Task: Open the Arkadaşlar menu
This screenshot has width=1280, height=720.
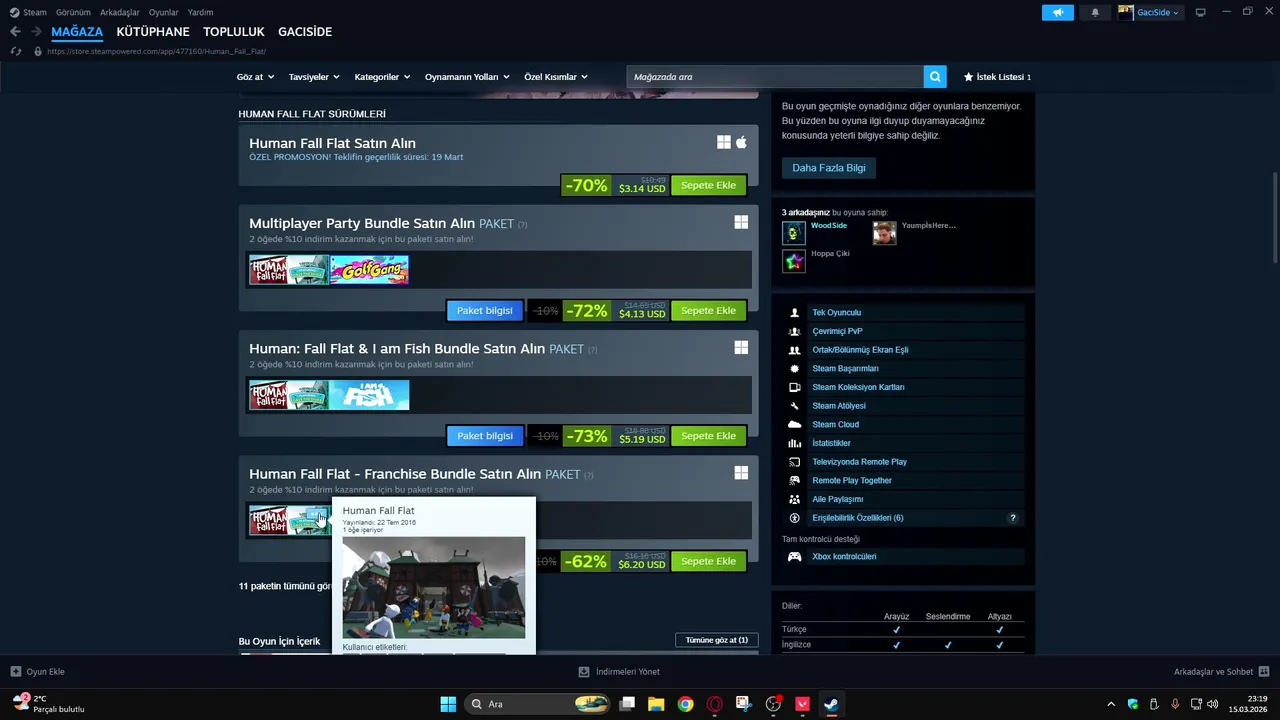Action: click(120, 12)
